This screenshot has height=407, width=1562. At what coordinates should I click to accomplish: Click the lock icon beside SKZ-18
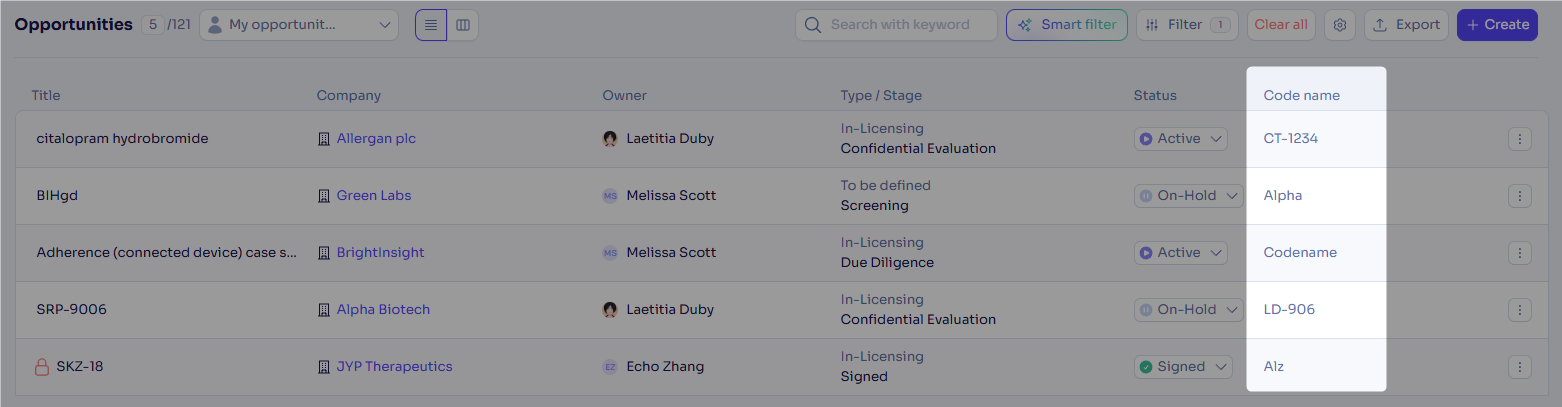(x=42, y=367)
